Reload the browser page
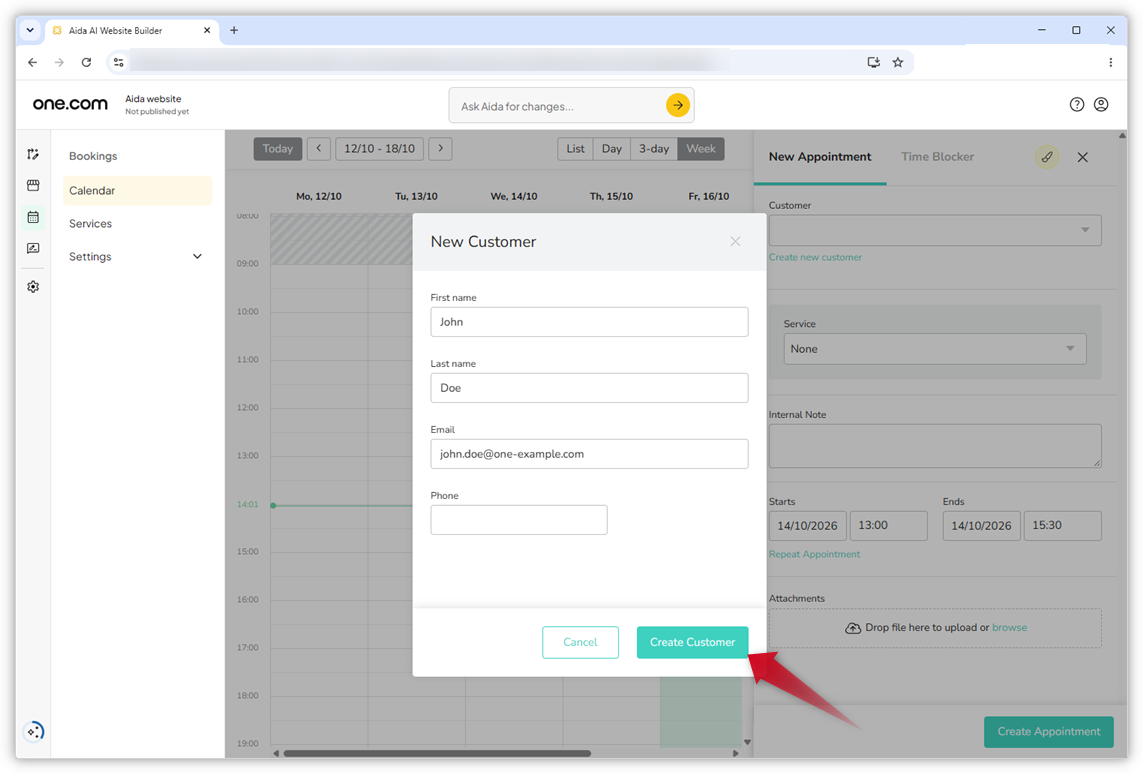This screenshot has width=1143, height=774. 86,62
